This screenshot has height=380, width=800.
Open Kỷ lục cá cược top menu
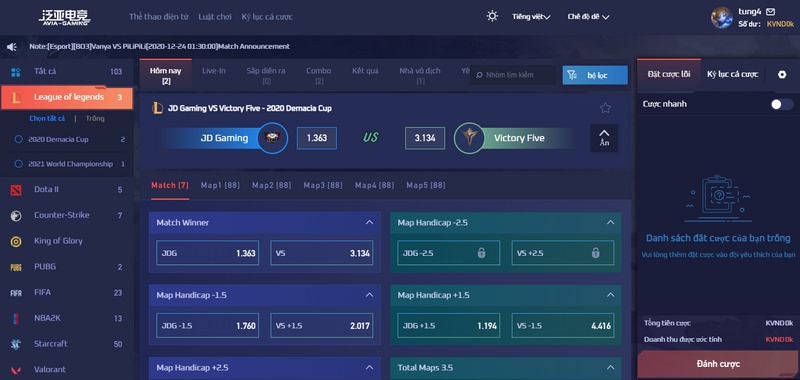tap(267, 17)
